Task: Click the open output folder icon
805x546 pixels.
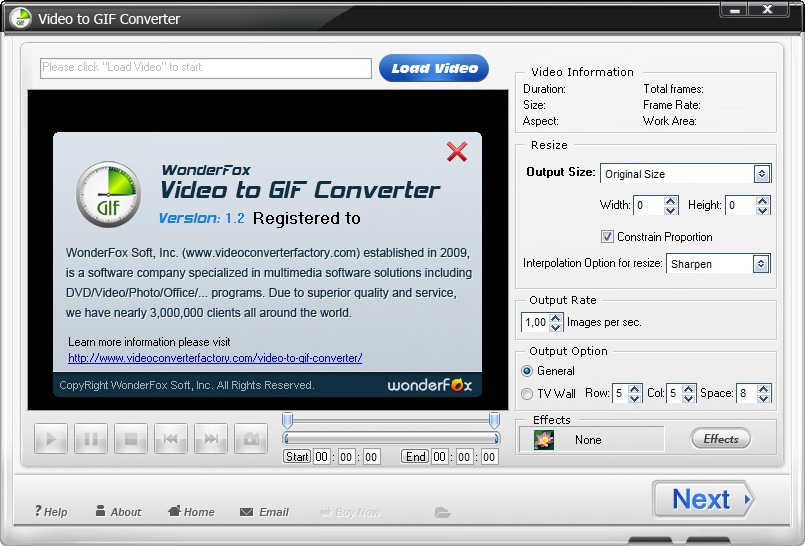Action: coord(442,512)
